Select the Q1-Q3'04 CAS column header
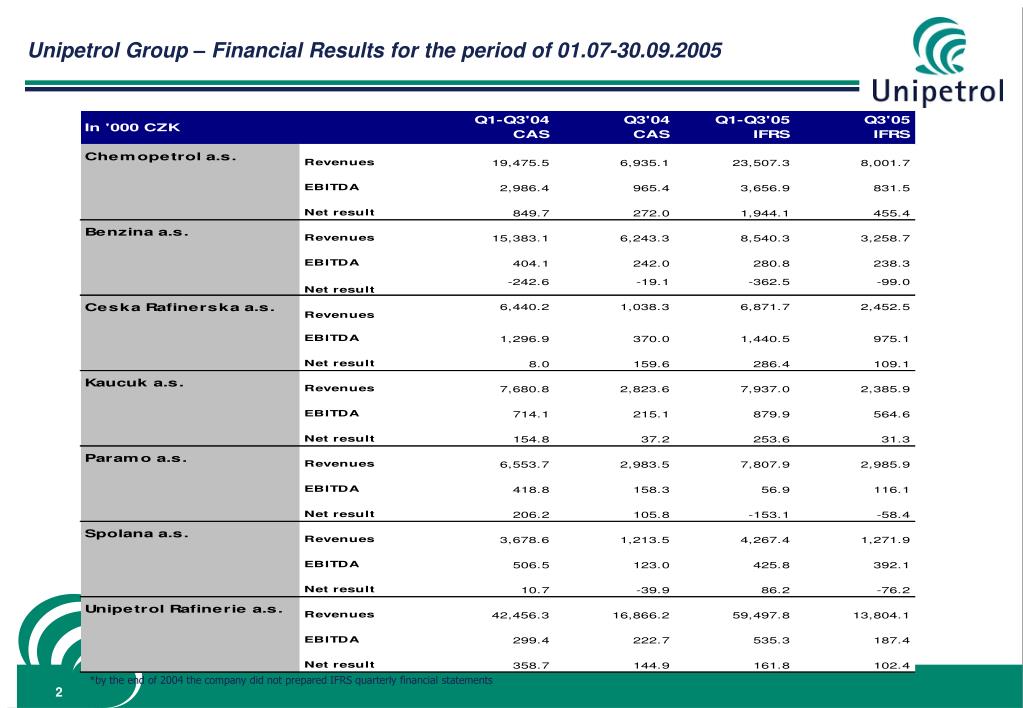 [512, 127]
